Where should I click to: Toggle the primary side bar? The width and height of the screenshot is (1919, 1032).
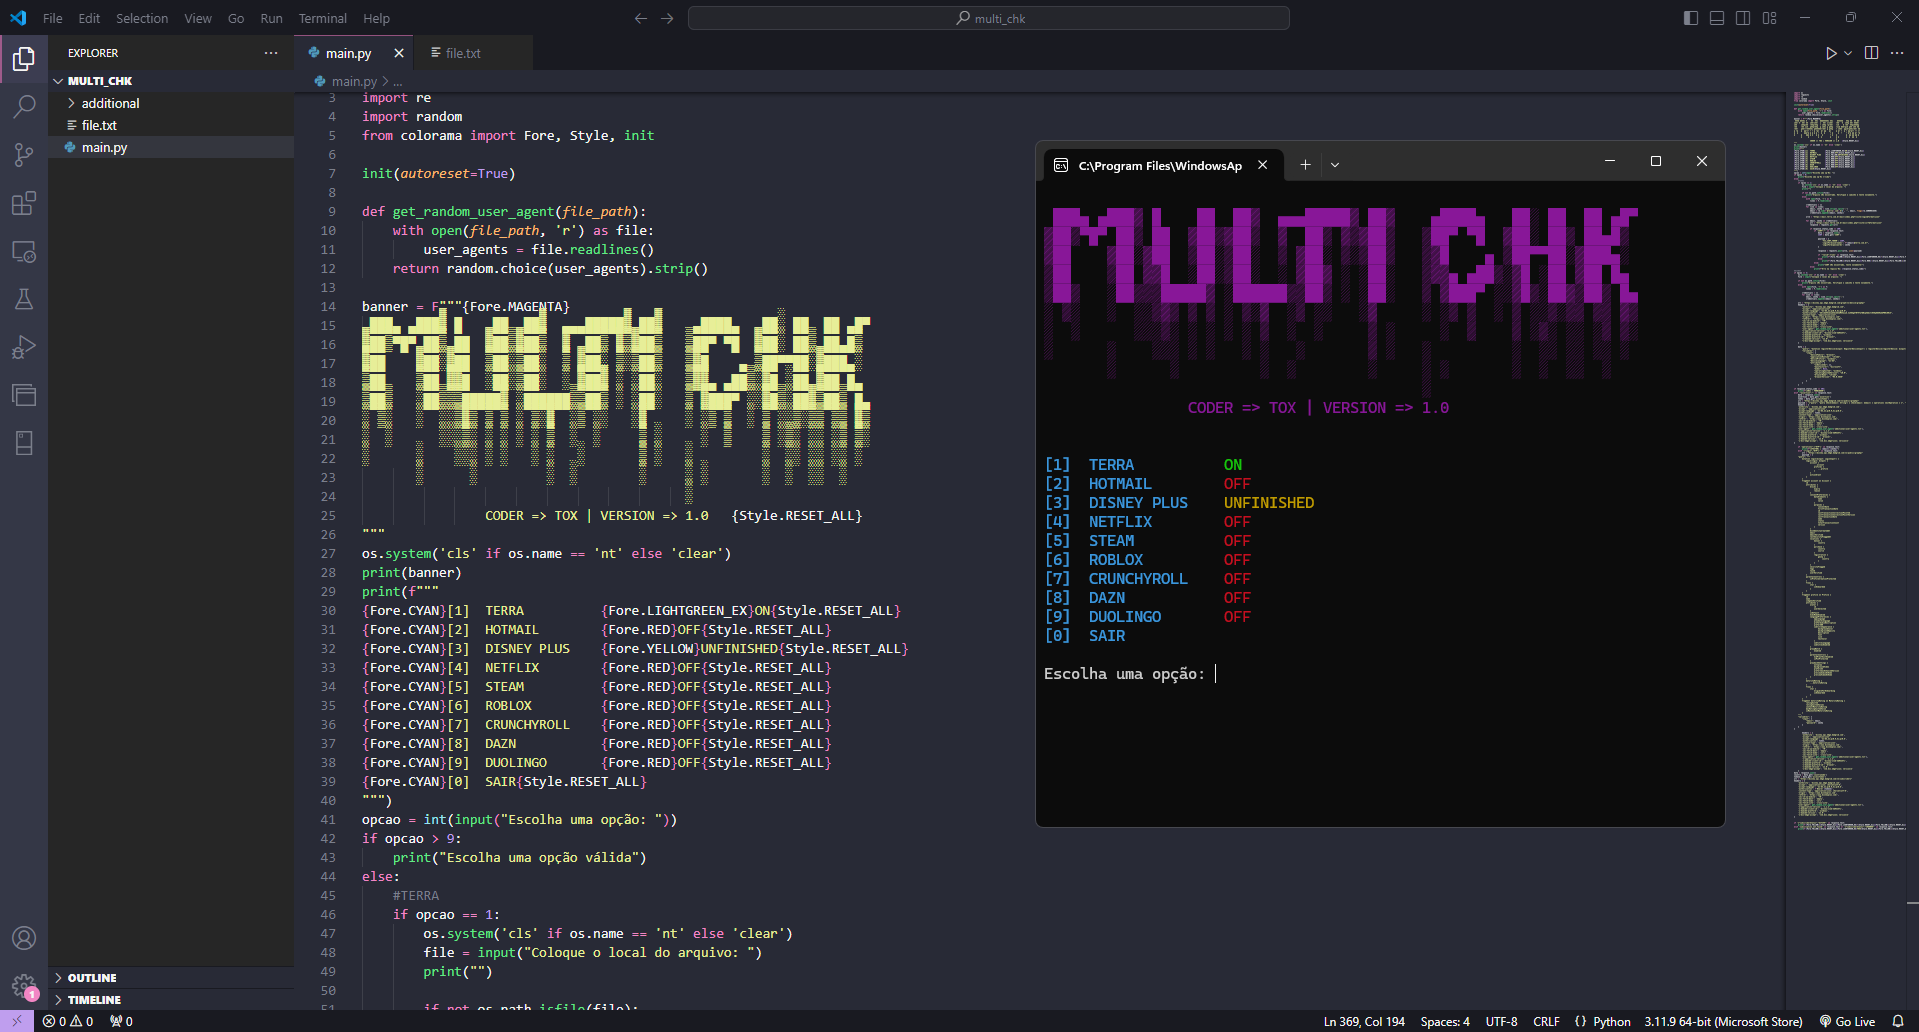[x=1691, y=18]
